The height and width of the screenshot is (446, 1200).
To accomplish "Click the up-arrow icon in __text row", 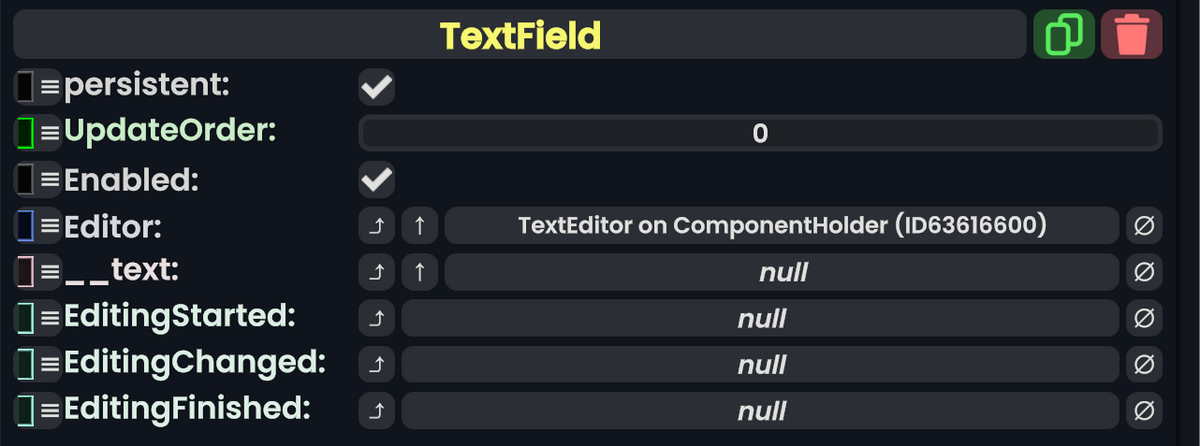I will coord(420,272).
